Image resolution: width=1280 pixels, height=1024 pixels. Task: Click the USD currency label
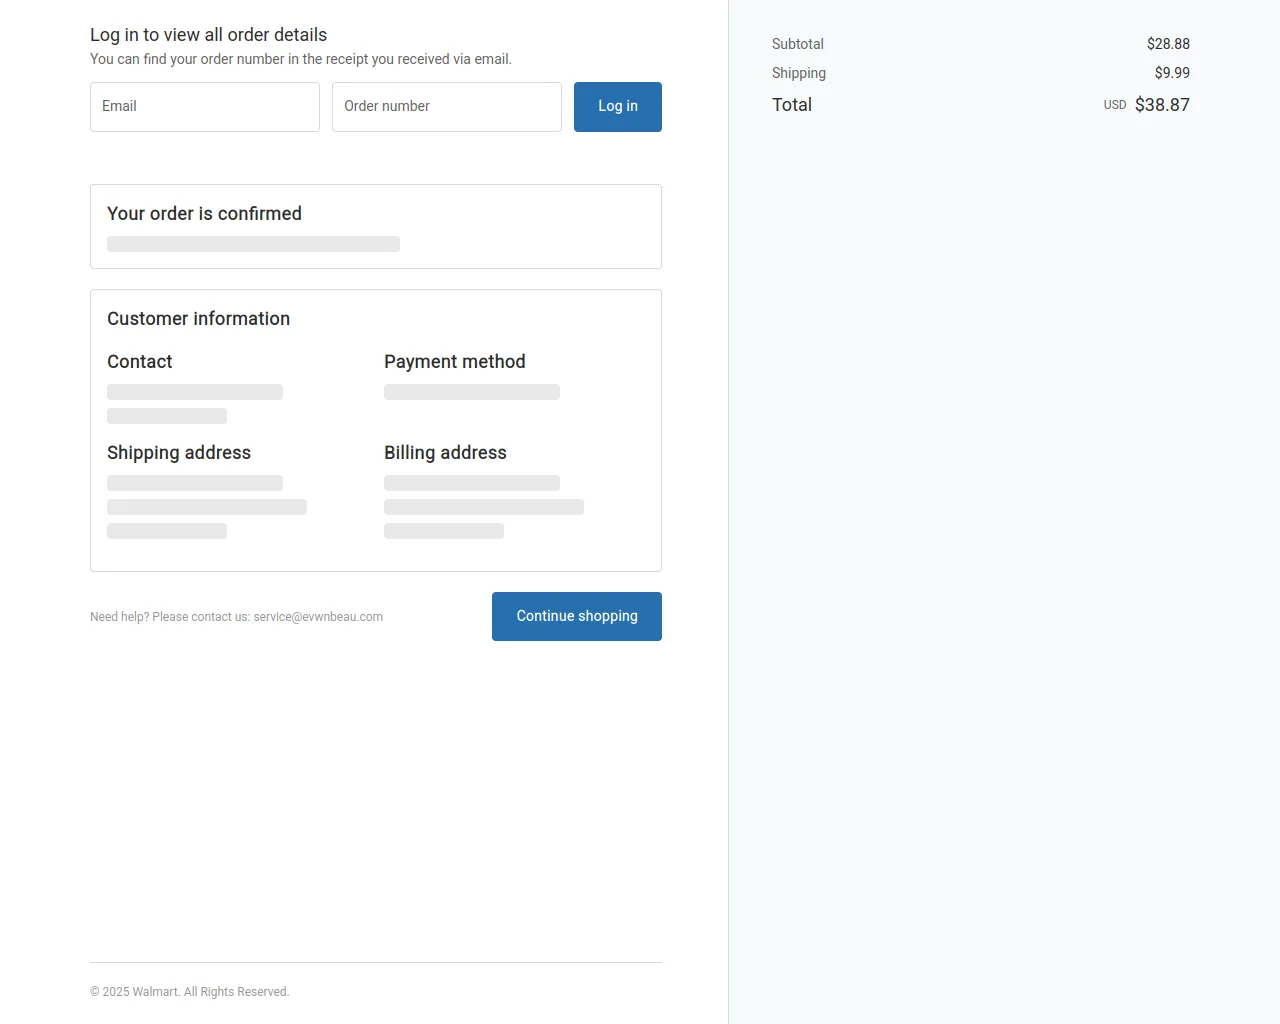[1114, 105]
